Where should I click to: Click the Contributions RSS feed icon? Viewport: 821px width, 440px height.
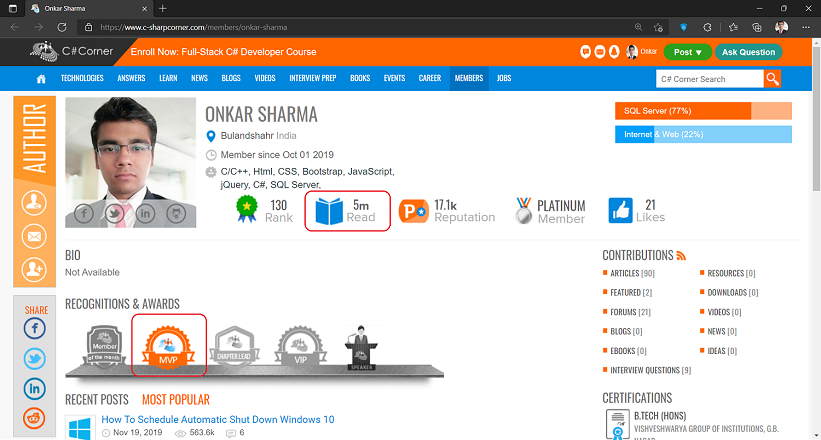[681, 256]
